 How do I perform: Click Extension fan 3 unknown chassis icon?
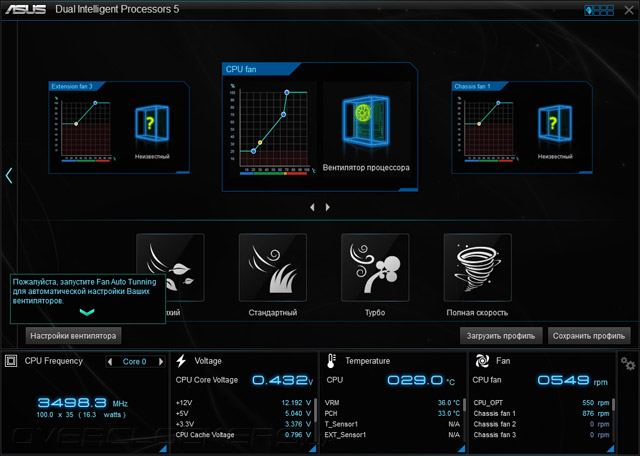click(152, 124)
